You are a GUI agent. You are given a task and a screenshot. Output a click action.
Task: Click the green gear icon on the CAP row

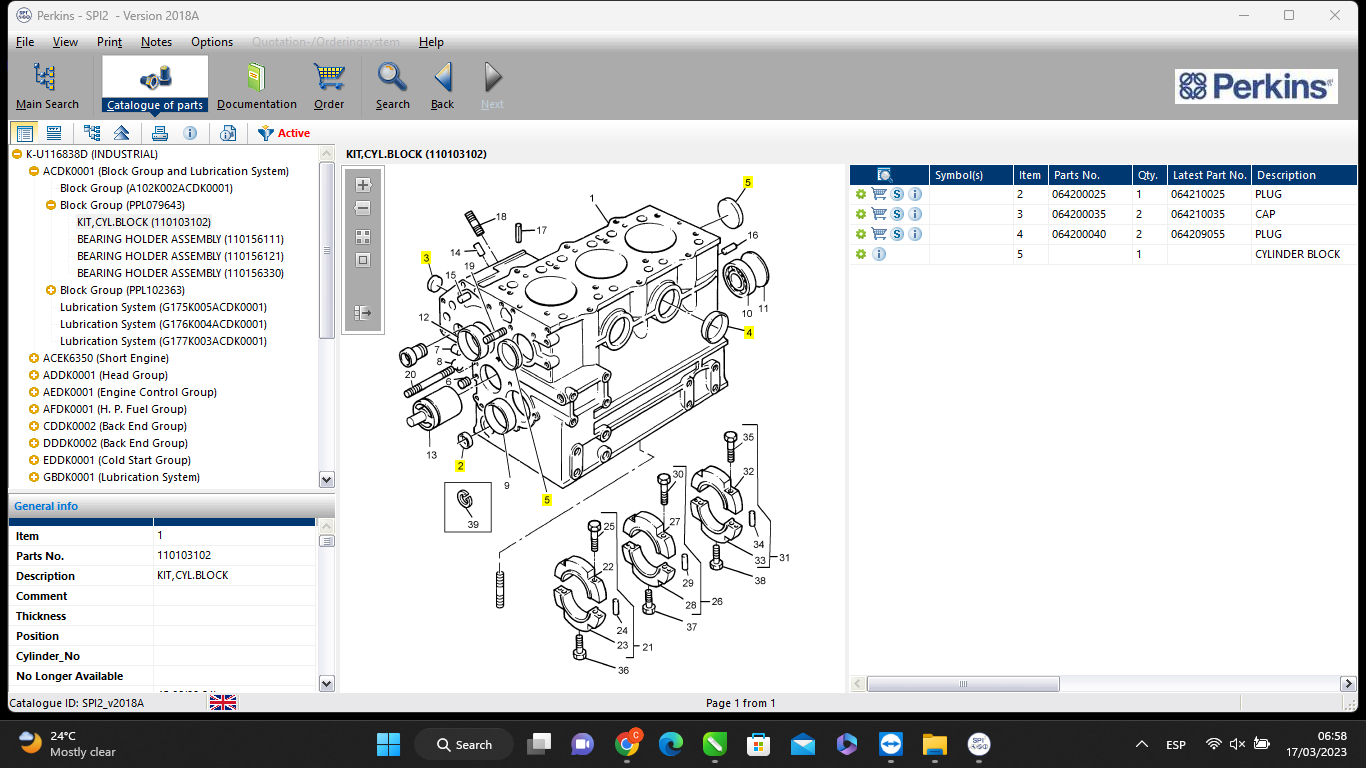pos(860,213)
